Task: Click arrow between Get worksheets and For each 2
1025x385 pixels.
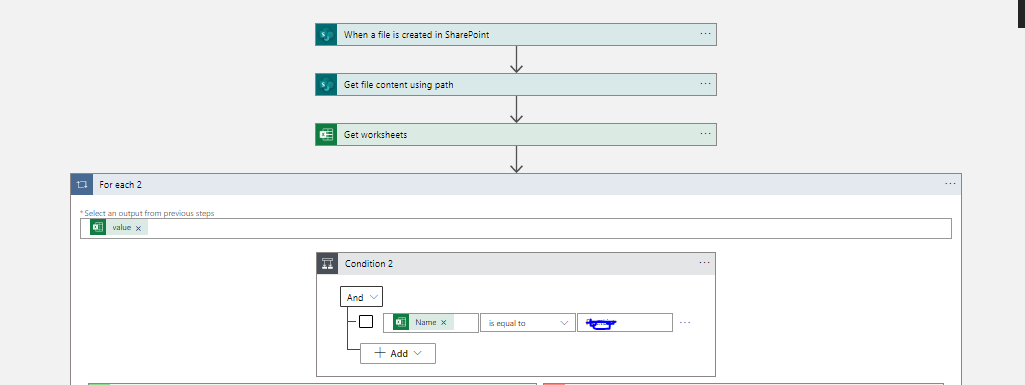Action: point(516,159)
